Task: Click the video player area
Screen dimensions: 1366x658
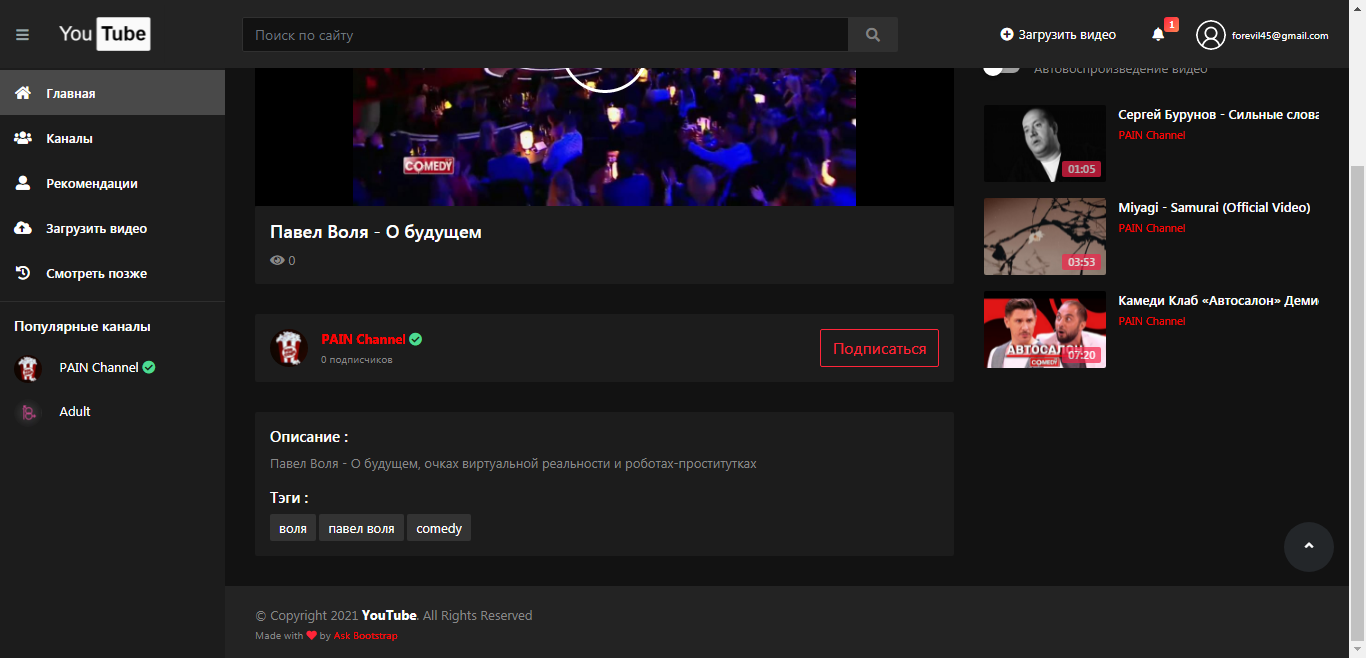Action: coord(604,137)
